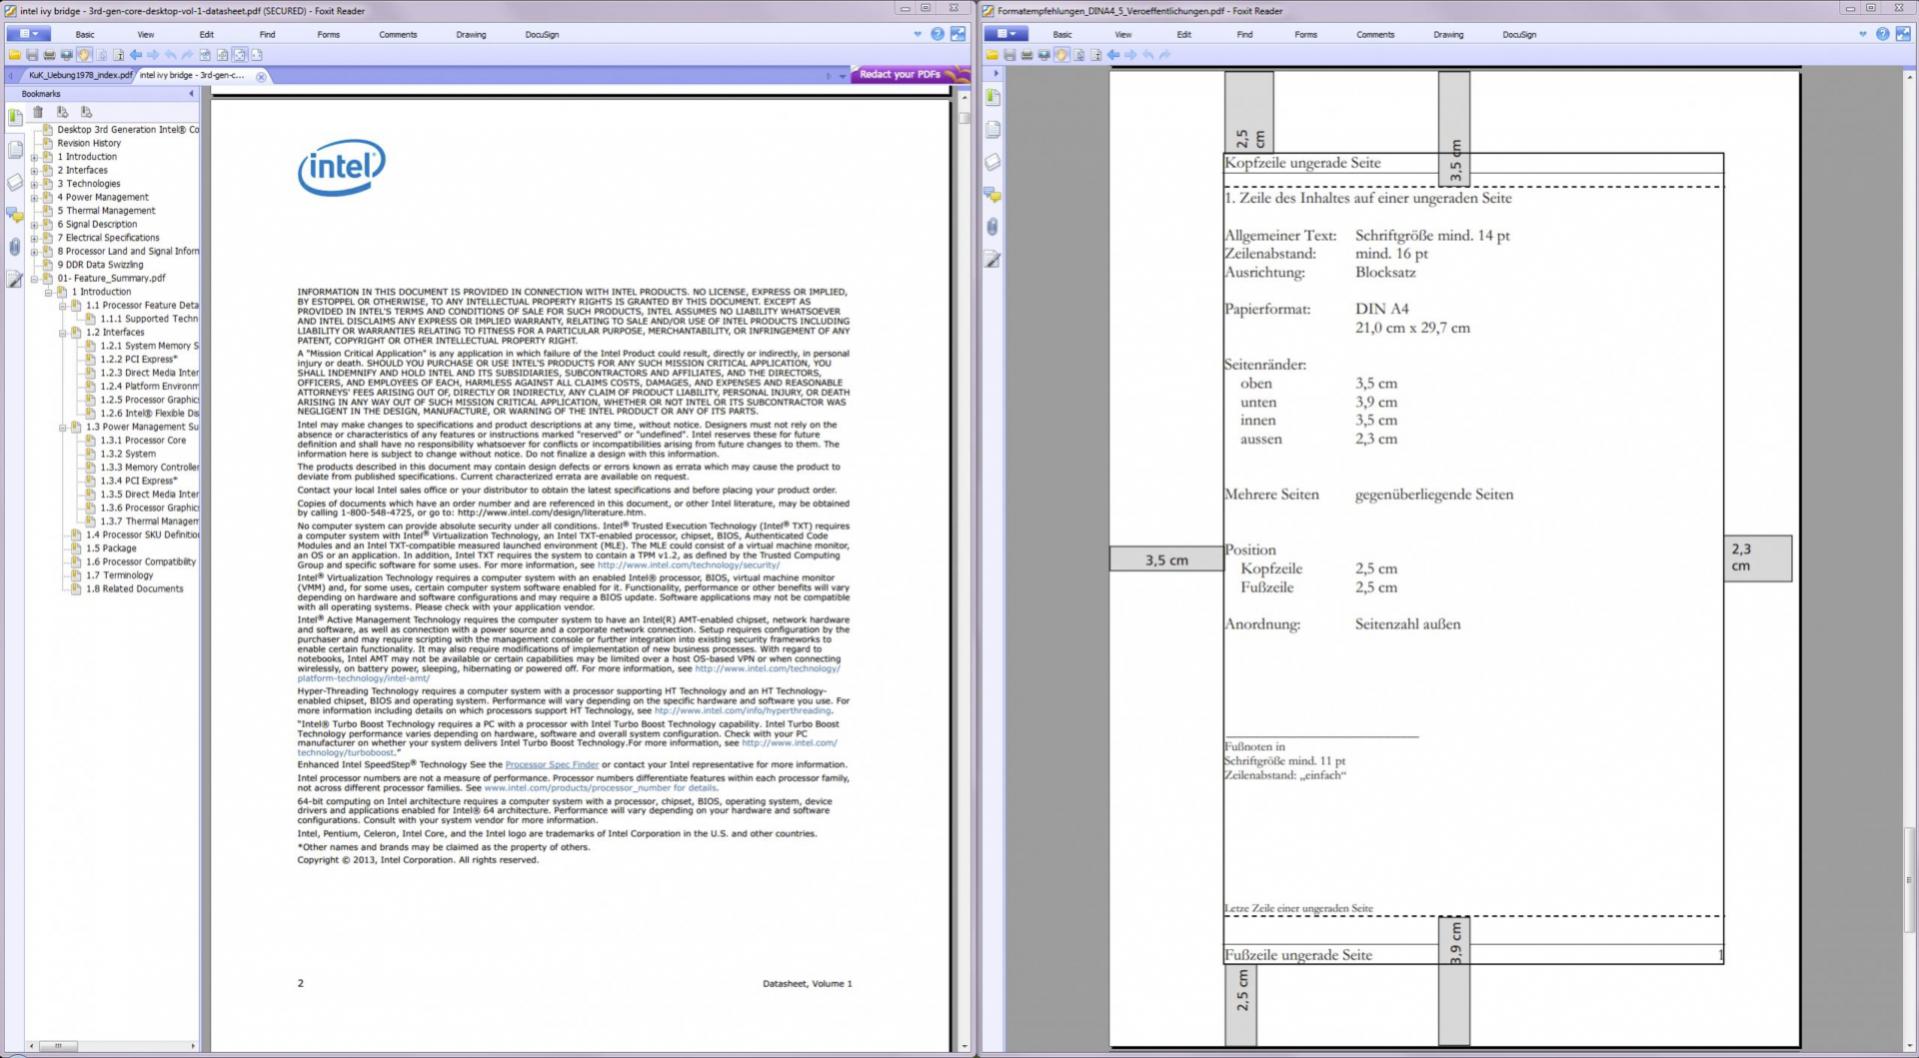Screen dimensions: 1919x1058
Task: Open the Processor Spec Finder link
Action: 552,765
